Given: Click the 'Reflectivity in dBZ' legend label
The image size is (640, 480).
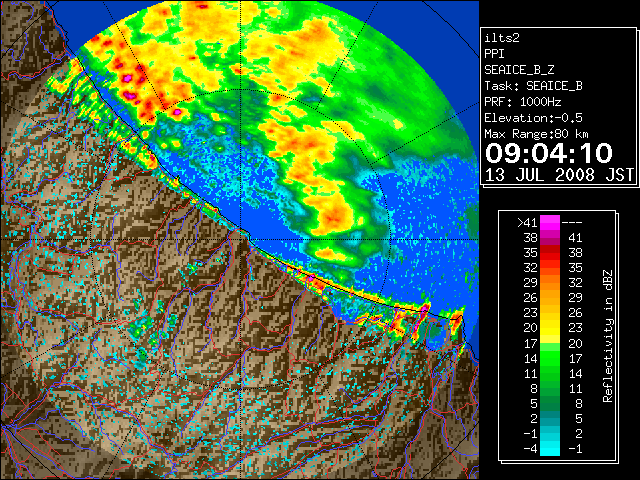Looking at the screenshot, I should point(608,336).
